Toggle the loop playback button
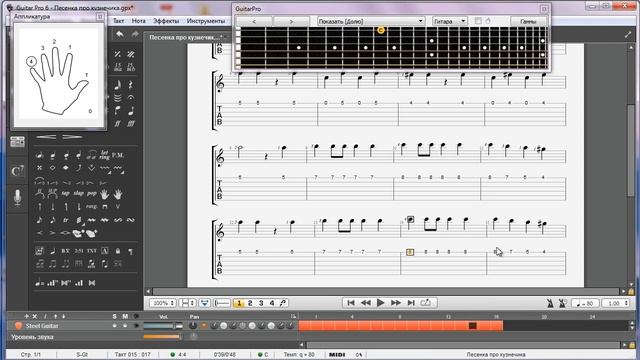The height and width of the screenshot is (360, 640). 425,303
